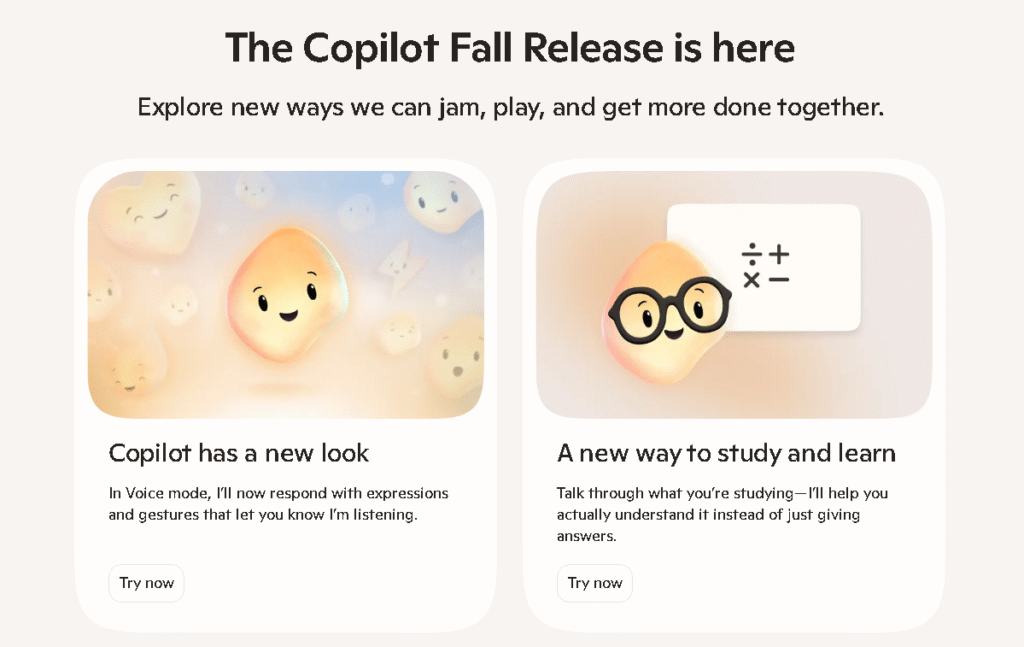The width and height of the screenshot is (1024, 647).
Task: Click the minus symbol on the white card
Action: tap(779, 280)
